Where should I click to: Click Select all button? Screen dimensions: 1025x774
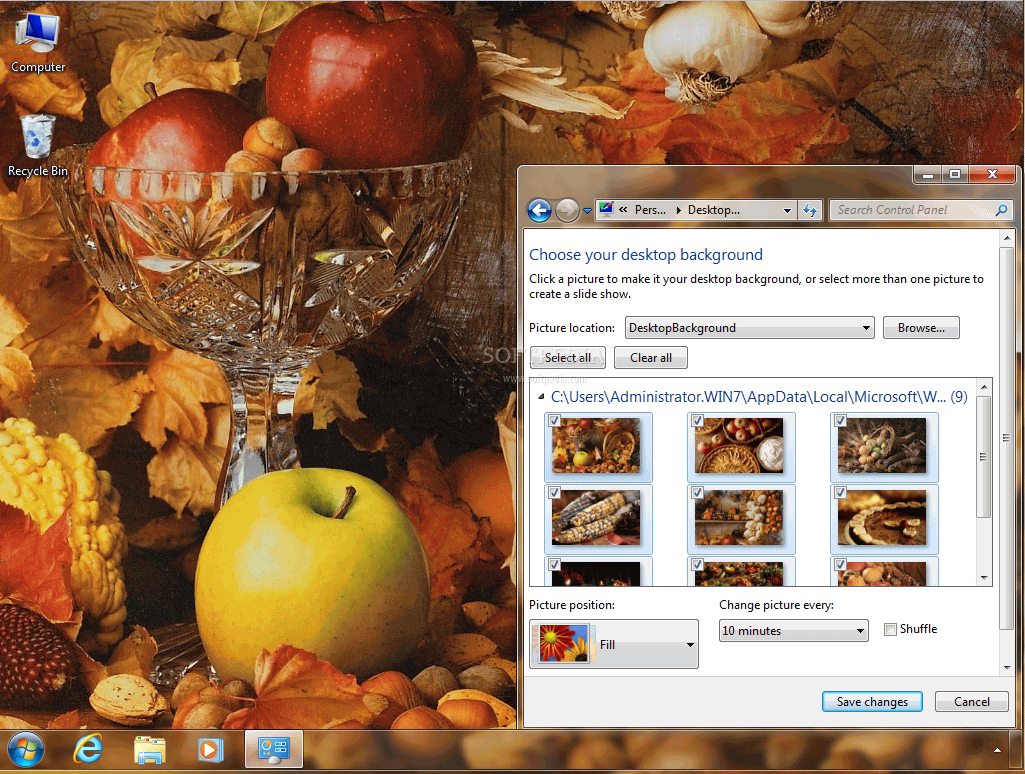567,358
